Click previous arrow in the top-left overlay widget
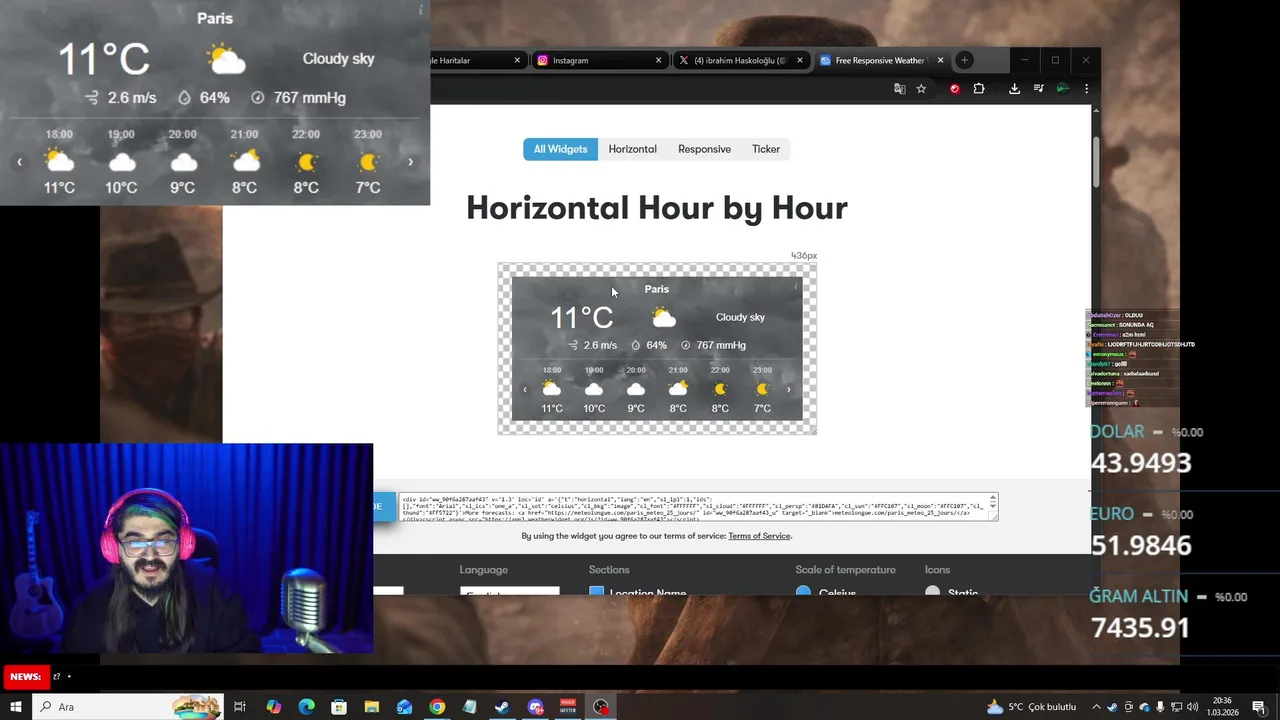 click(19, 162)
